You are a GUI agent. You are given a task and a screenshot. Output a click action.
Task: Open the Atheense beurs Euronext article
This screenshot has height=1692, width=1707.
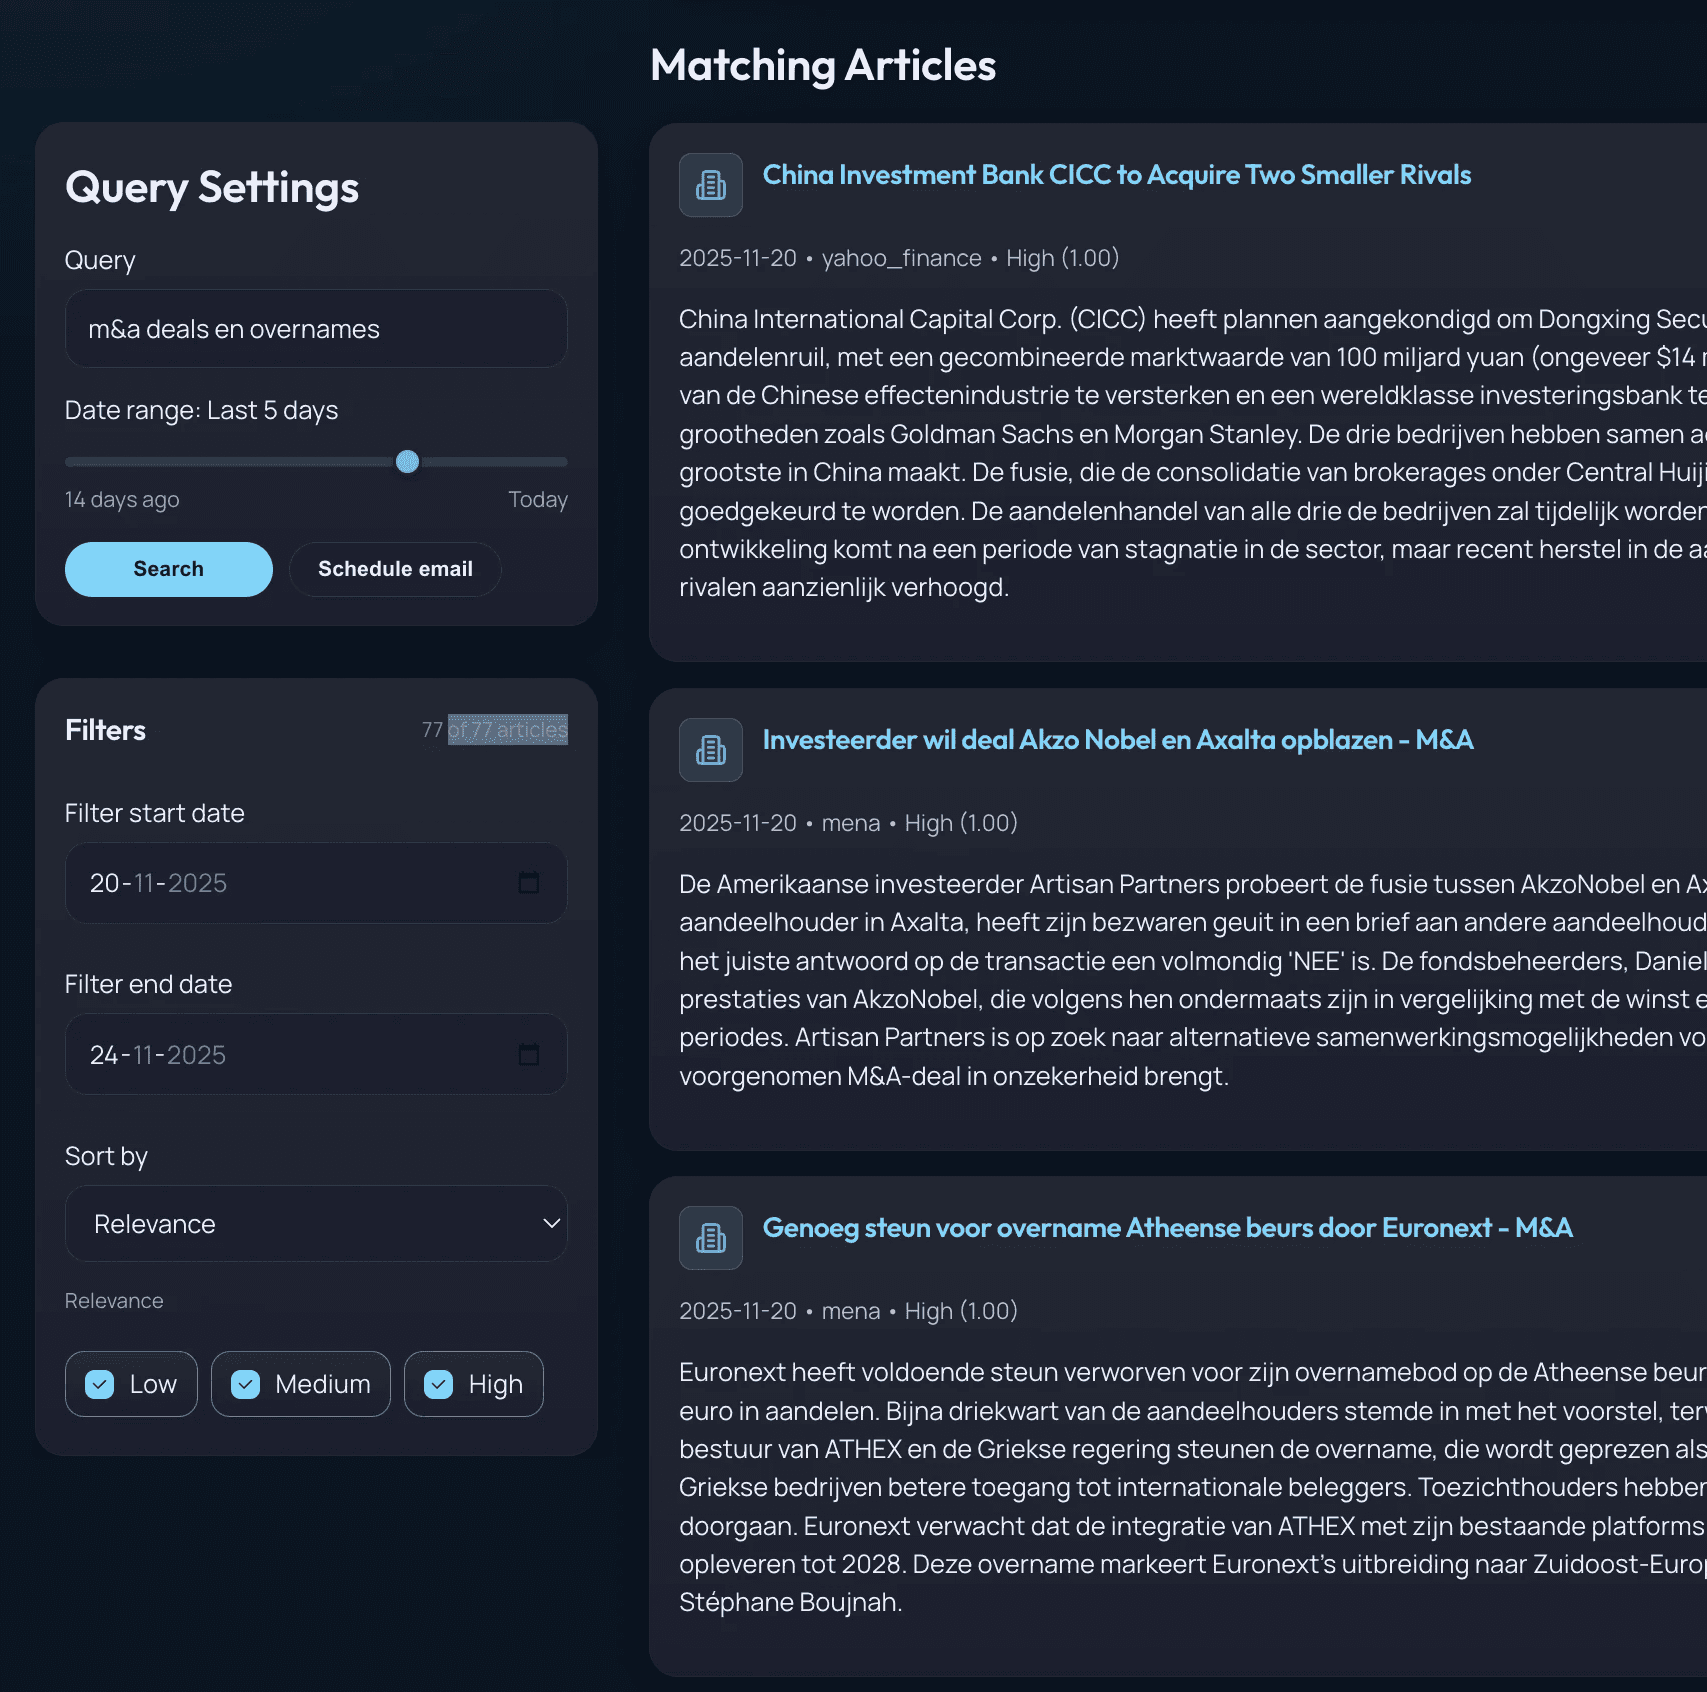(x=1168, y=1227)
